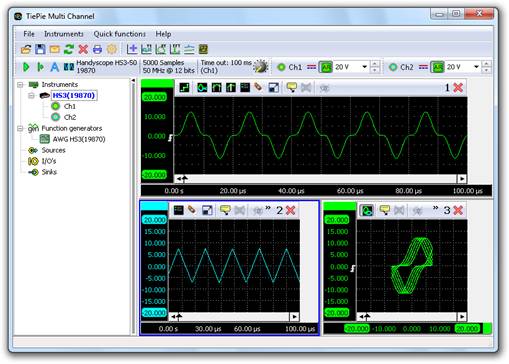Toggle Ch2 auto ranging green button

[437, 67]
